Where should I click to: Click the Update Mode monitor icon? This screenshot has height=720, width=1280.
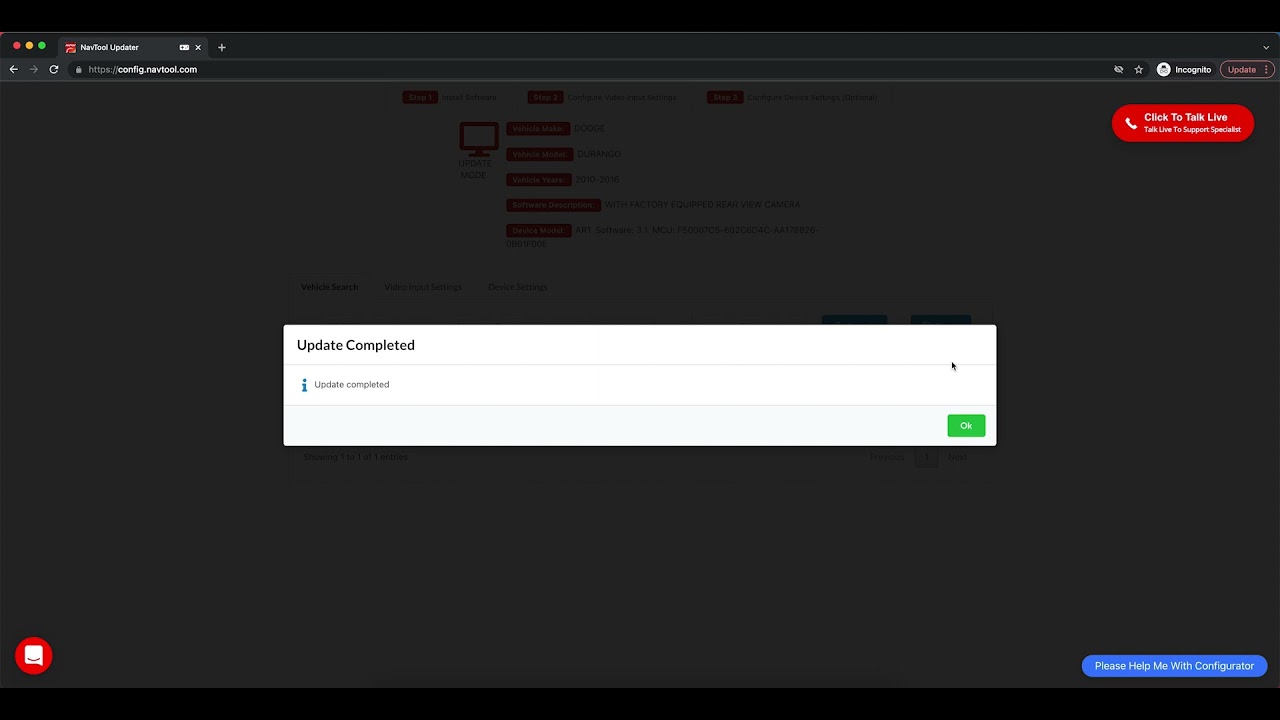click(478, 138)
